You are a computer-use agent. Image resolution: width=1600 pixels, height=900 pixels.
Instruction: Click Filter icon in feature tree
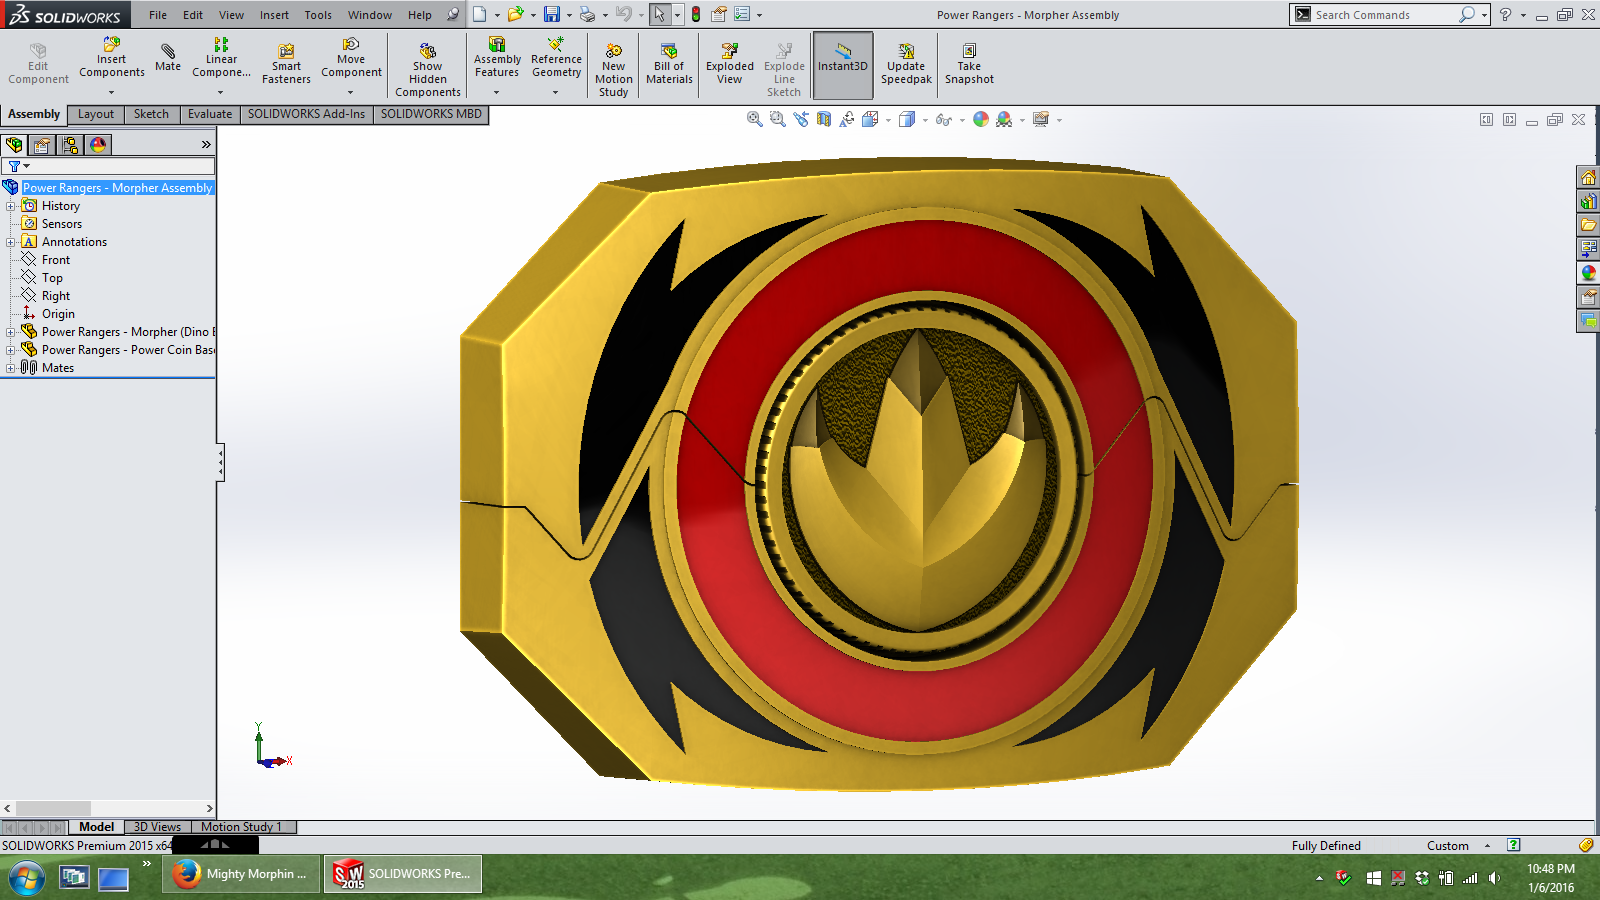click(14, 166)
